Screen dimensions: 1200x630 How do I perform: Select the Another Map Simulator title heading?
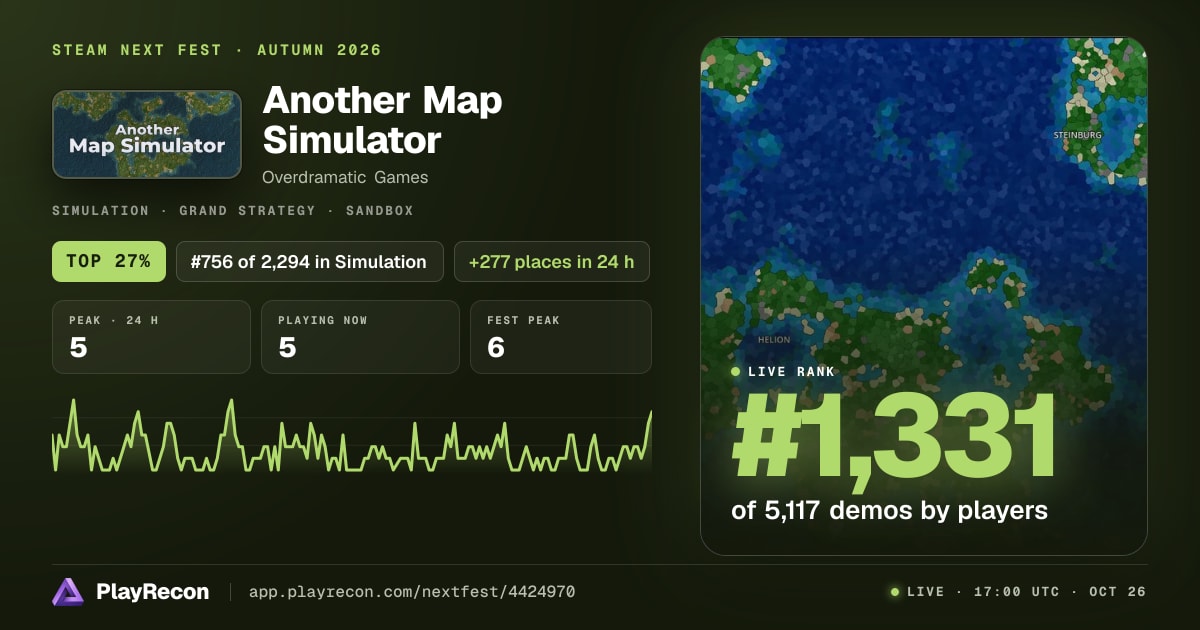click(383, 120)
